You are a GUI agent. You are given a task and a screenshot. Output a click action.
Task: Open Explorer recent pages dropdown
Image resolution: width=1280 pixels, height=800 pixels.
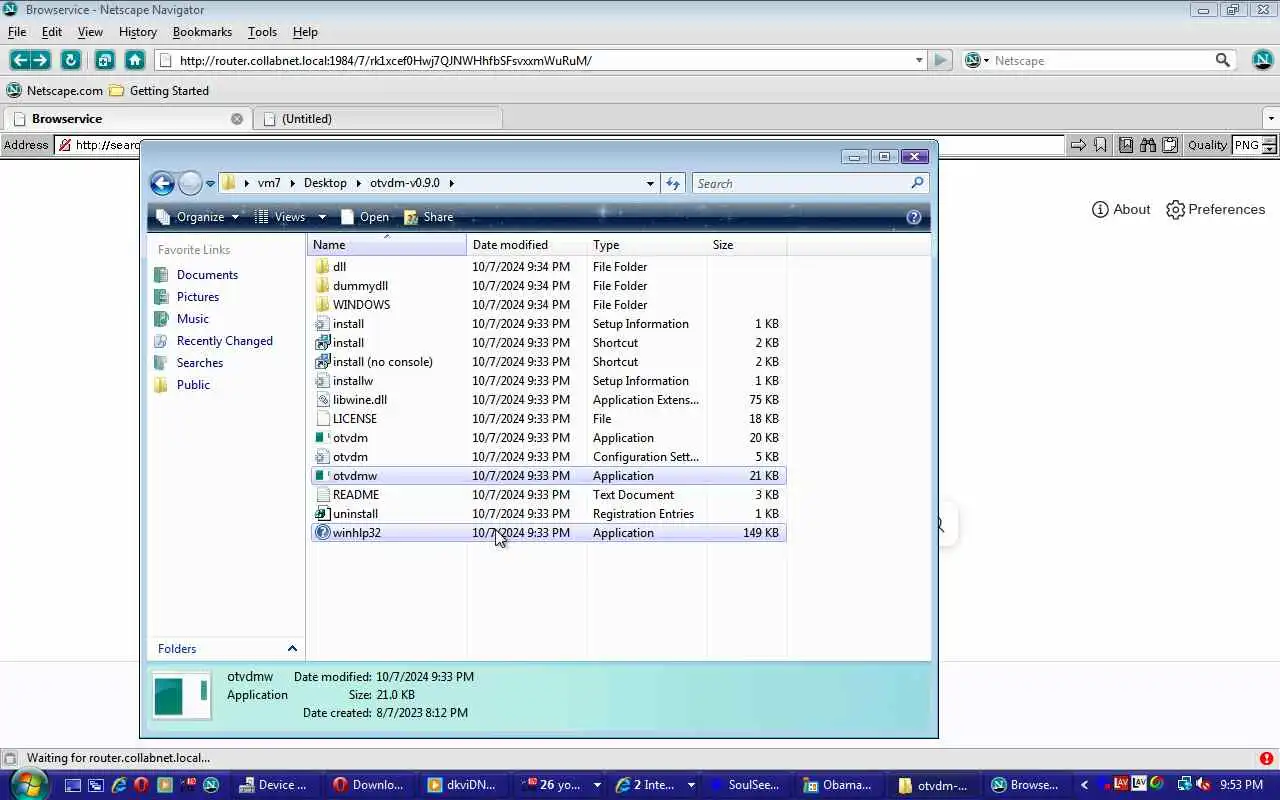(210, 184)
